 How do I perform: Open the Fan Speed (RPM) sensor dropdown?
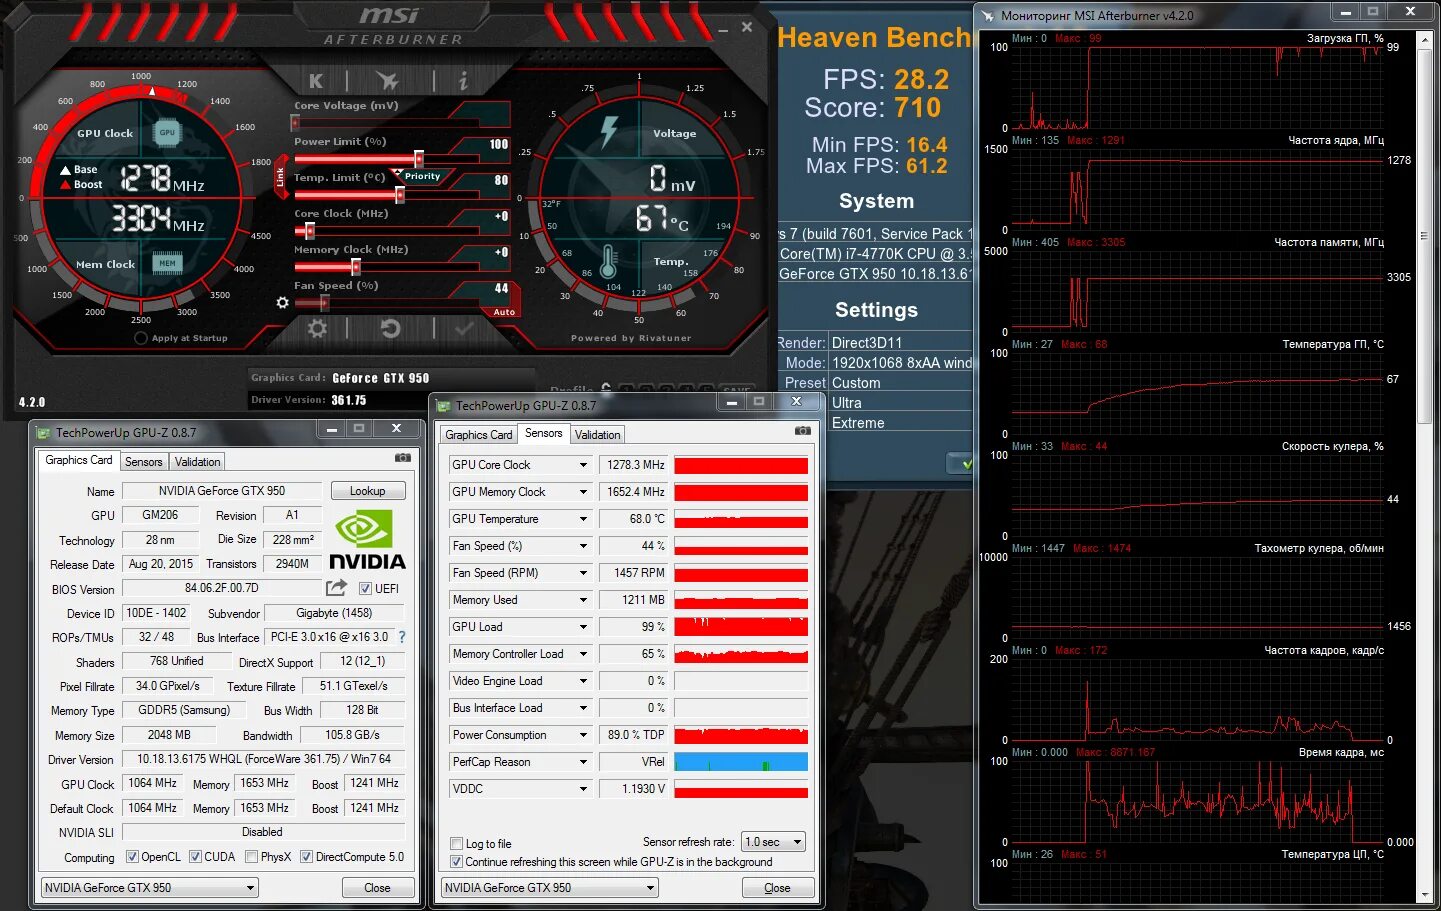tap(584, 573)
